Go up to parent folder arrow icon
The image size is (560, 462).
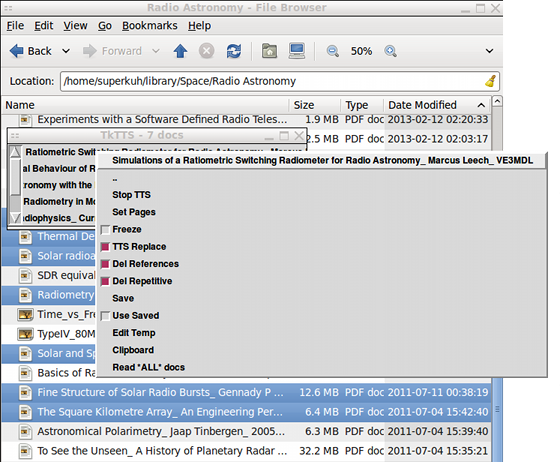pos(180,51)
